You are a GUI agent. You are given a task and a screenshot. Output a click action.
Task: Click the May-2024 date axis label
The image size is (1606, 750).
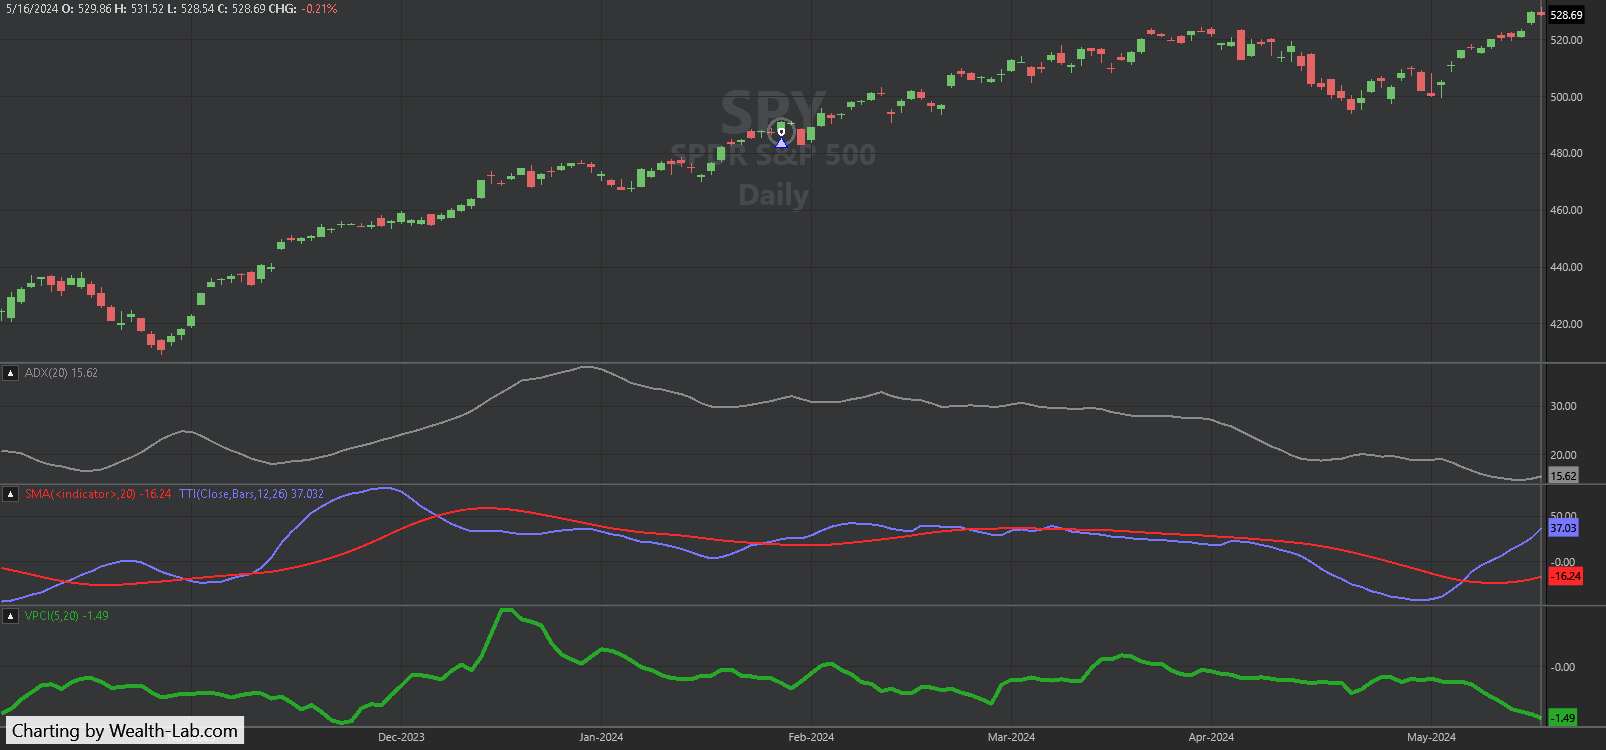point(1431,737)
